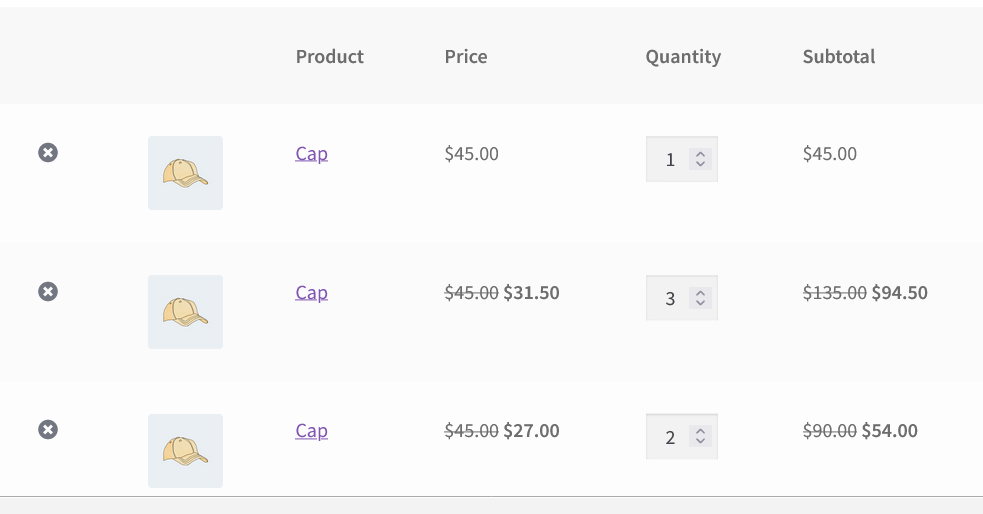Remove the $27.00 Cap item from cart
Screen dimensions: 983x514
[x=48, y=429]
